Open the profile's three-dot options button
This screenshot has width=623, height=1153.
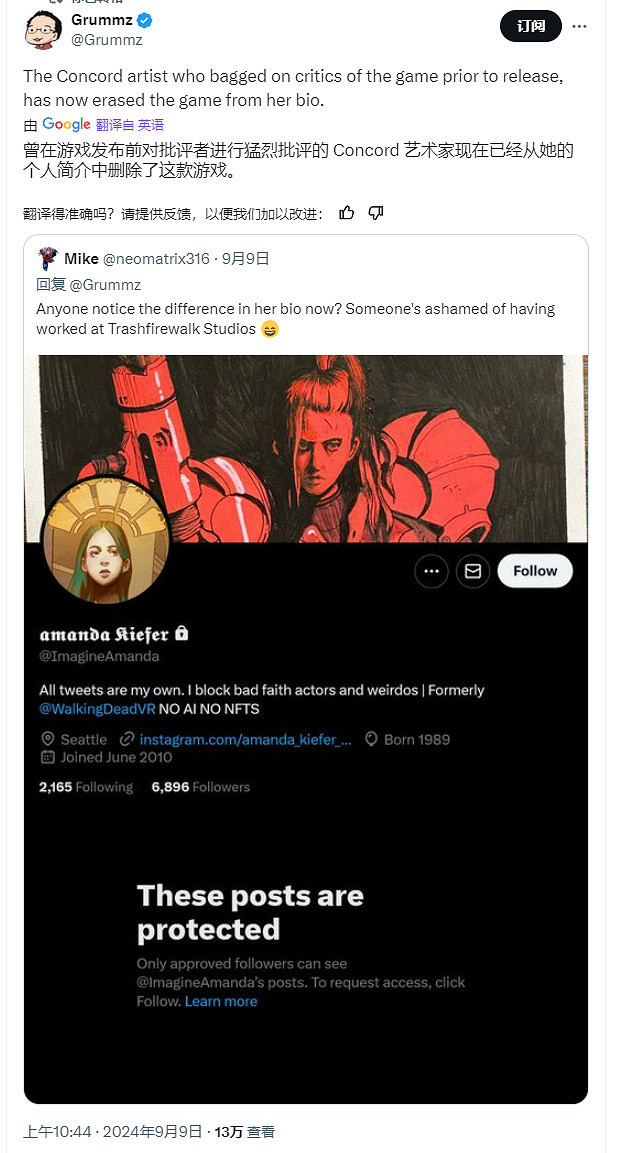click(431, 571)
